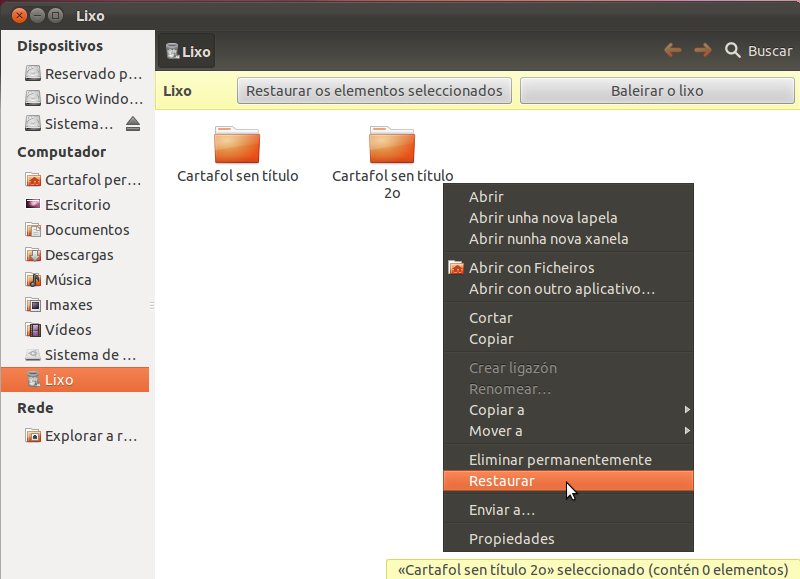Viewport: 800px width, 579px height.
Task: Select the Cartafol sen título folder icon
Action: click(x=237, y=144)
